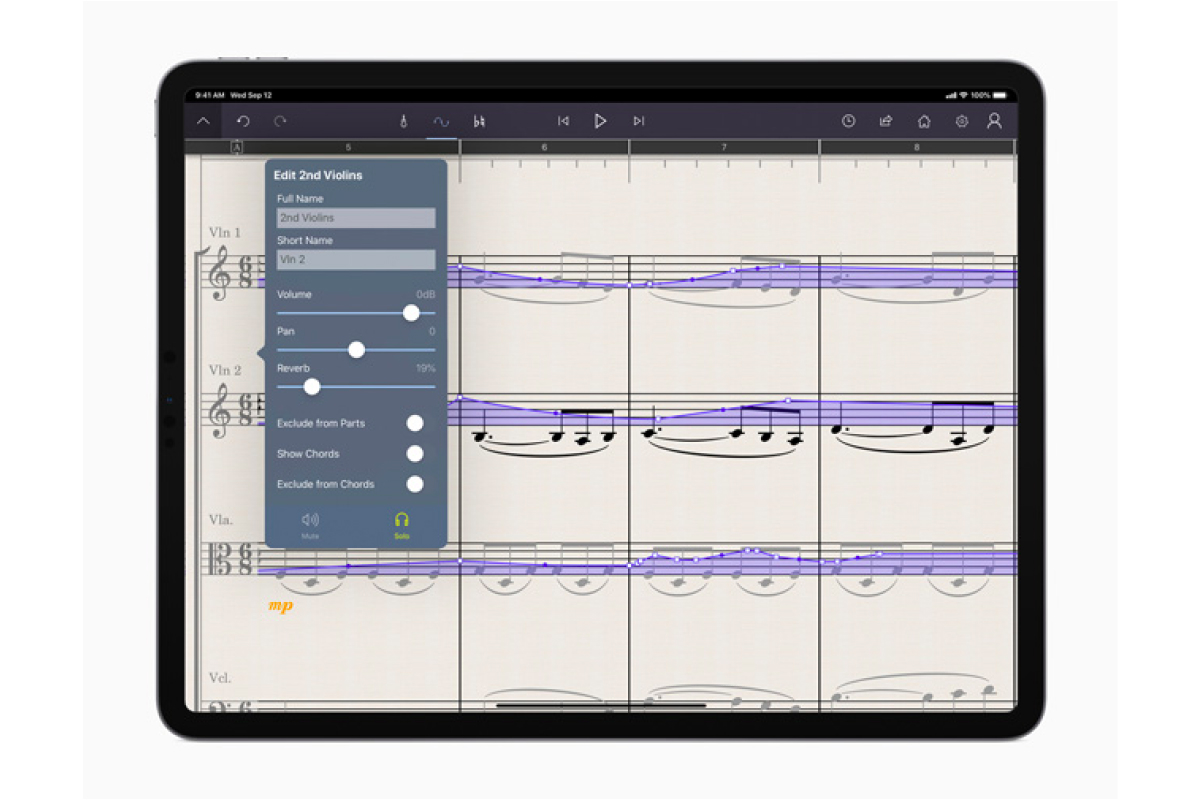
Task: Enable the Show Chords switch
Action: pos(414,454)
